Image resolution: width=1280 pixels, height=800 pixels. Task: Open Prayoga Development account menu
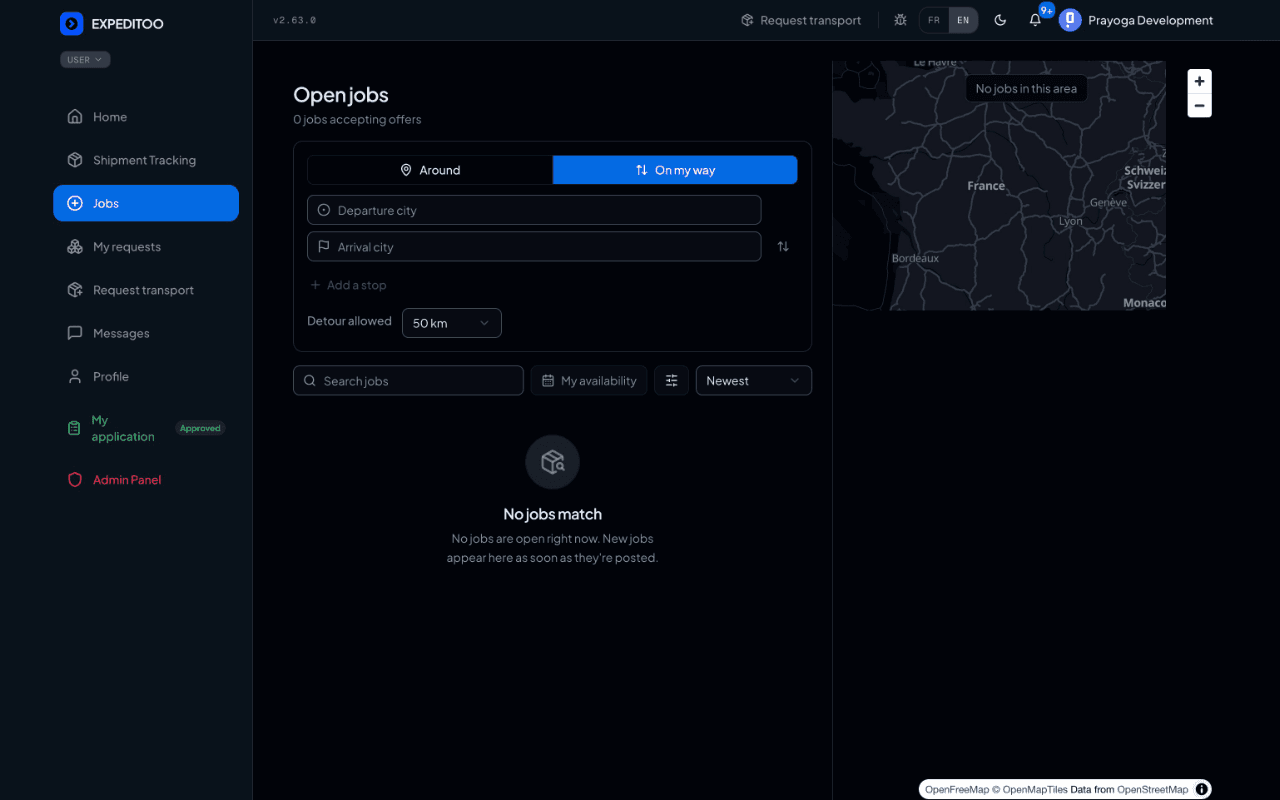(x=1137, y=20)
